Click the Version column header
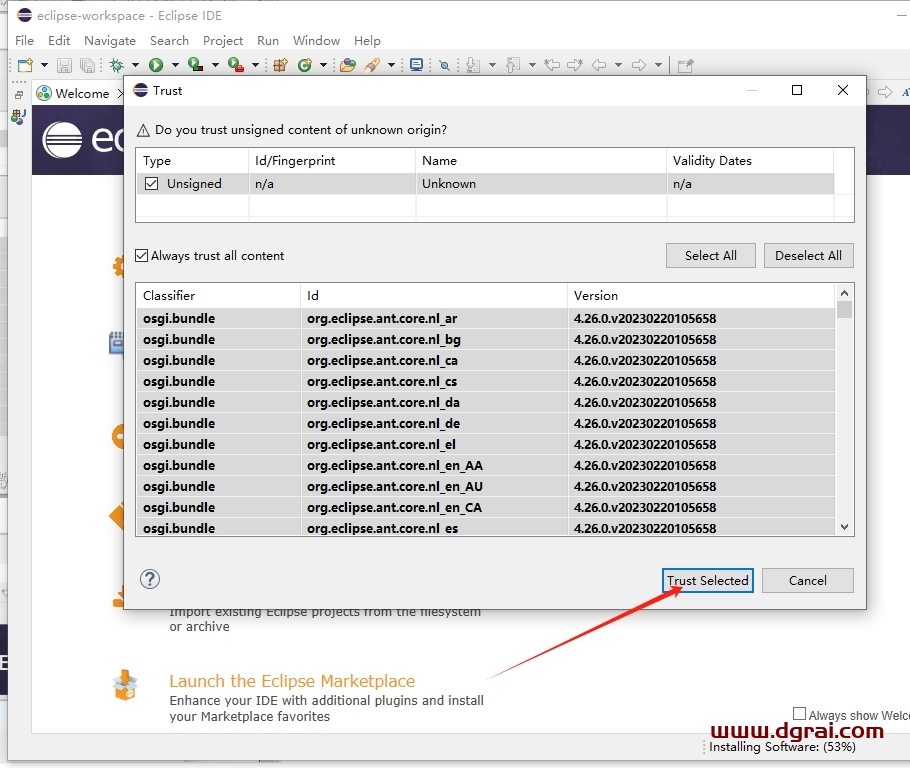Viewport: 910px width, 768px height. tap(701, 295)
